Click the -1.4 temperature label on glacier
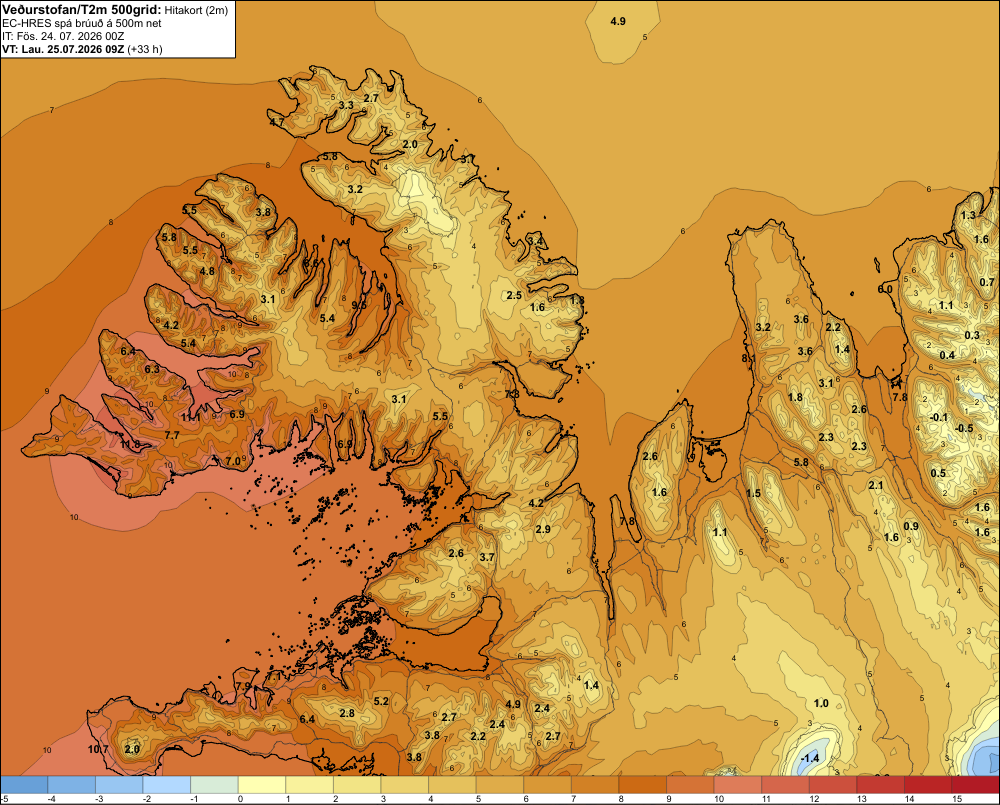This screenshot has height=805, width=1000. 809,758
